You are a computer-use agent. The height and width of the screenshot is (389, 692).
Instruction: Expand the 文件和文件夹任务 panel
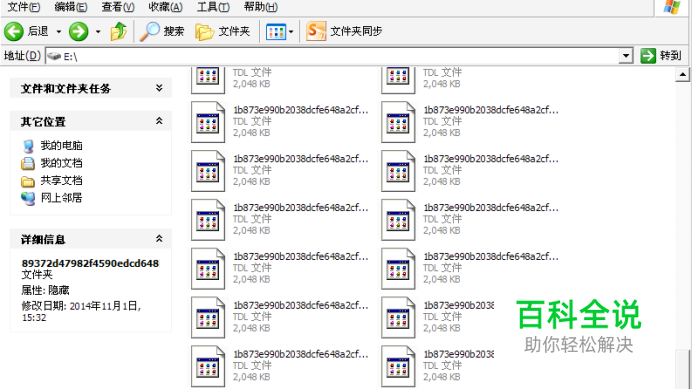coord(159,88)
